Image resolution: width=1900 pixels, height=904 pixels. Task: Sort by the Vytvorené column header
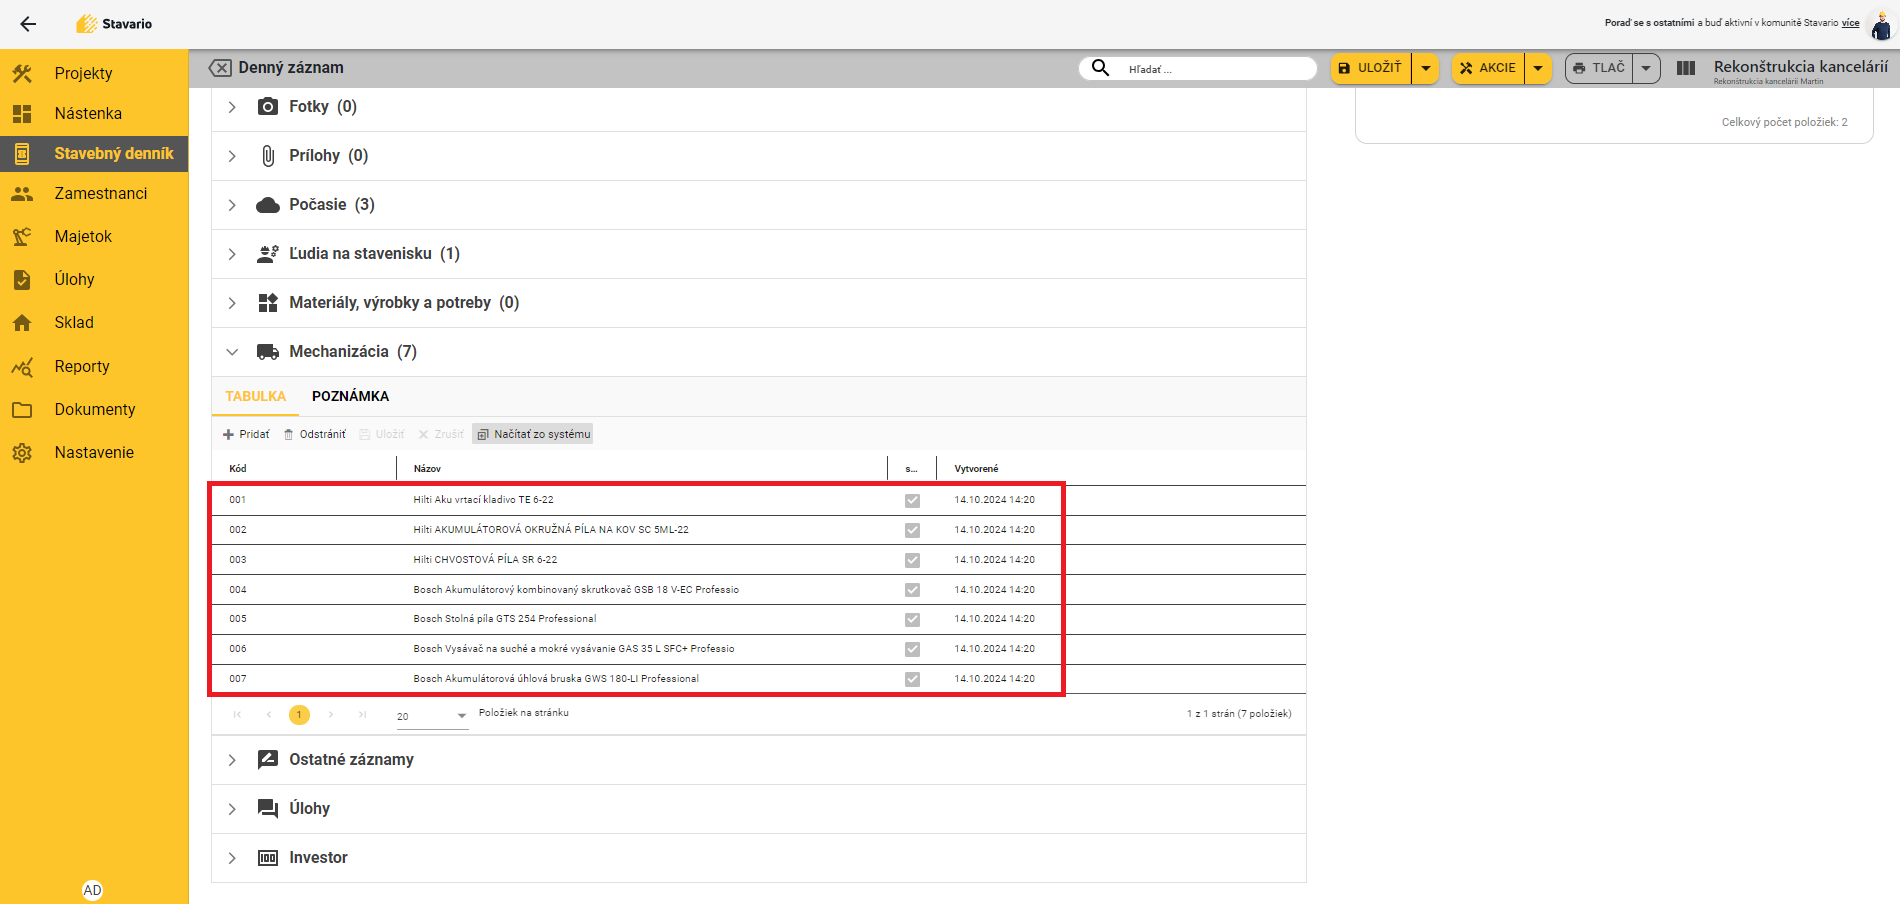click(x=976, y=468)
